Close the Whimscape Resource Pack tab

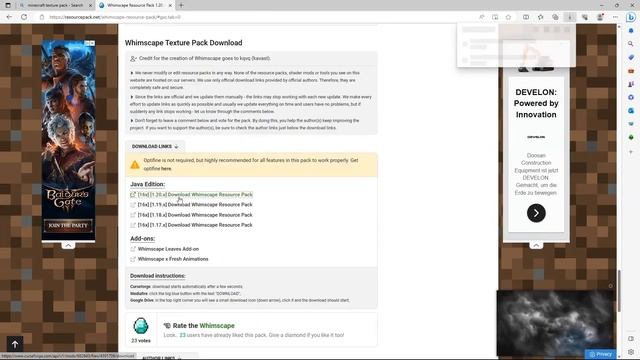170,5
